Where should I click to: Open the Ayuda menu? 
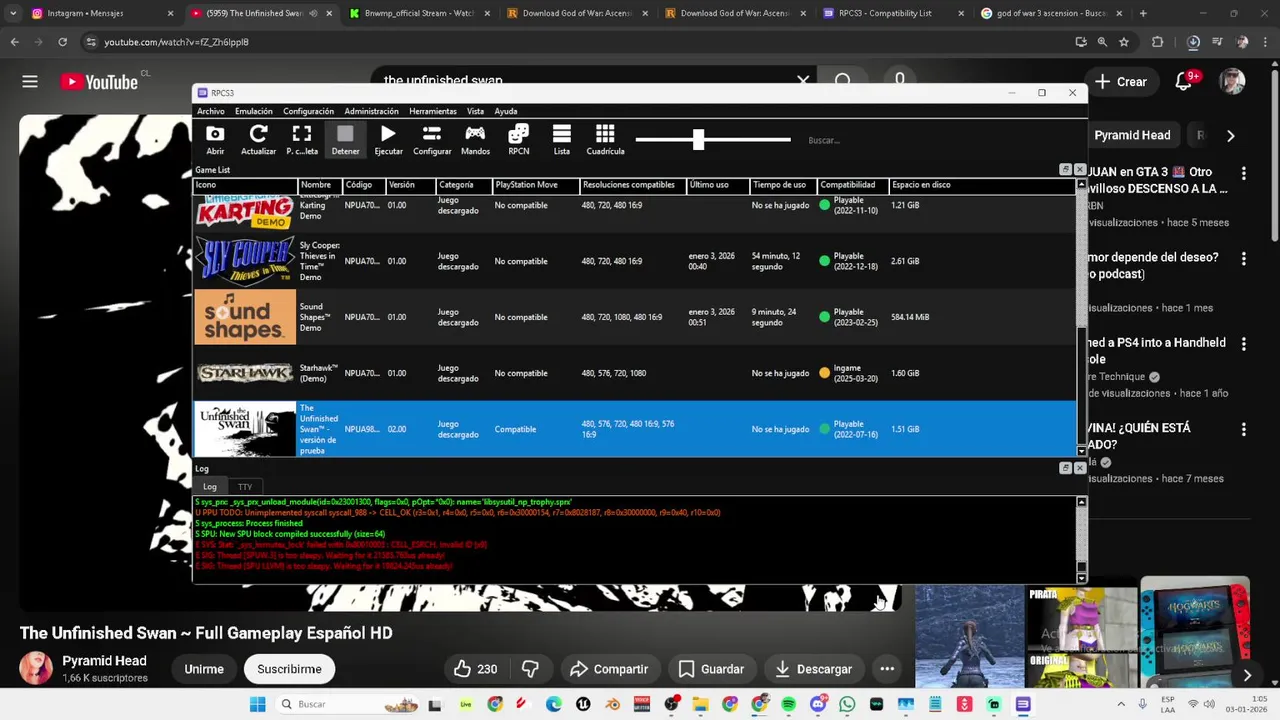[506, 111]
